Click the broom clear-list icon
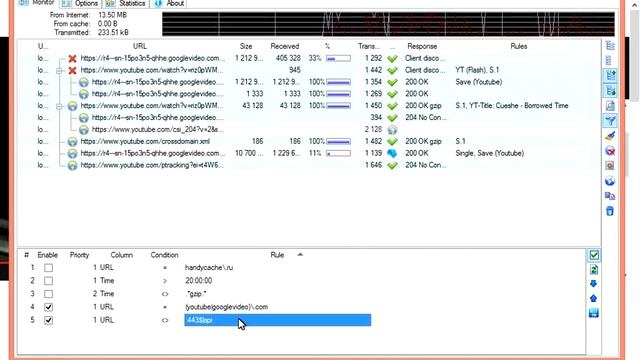Image resolution: width=640 pixels, height=360 pixels. pyautogui.click(x=610, y=136)
